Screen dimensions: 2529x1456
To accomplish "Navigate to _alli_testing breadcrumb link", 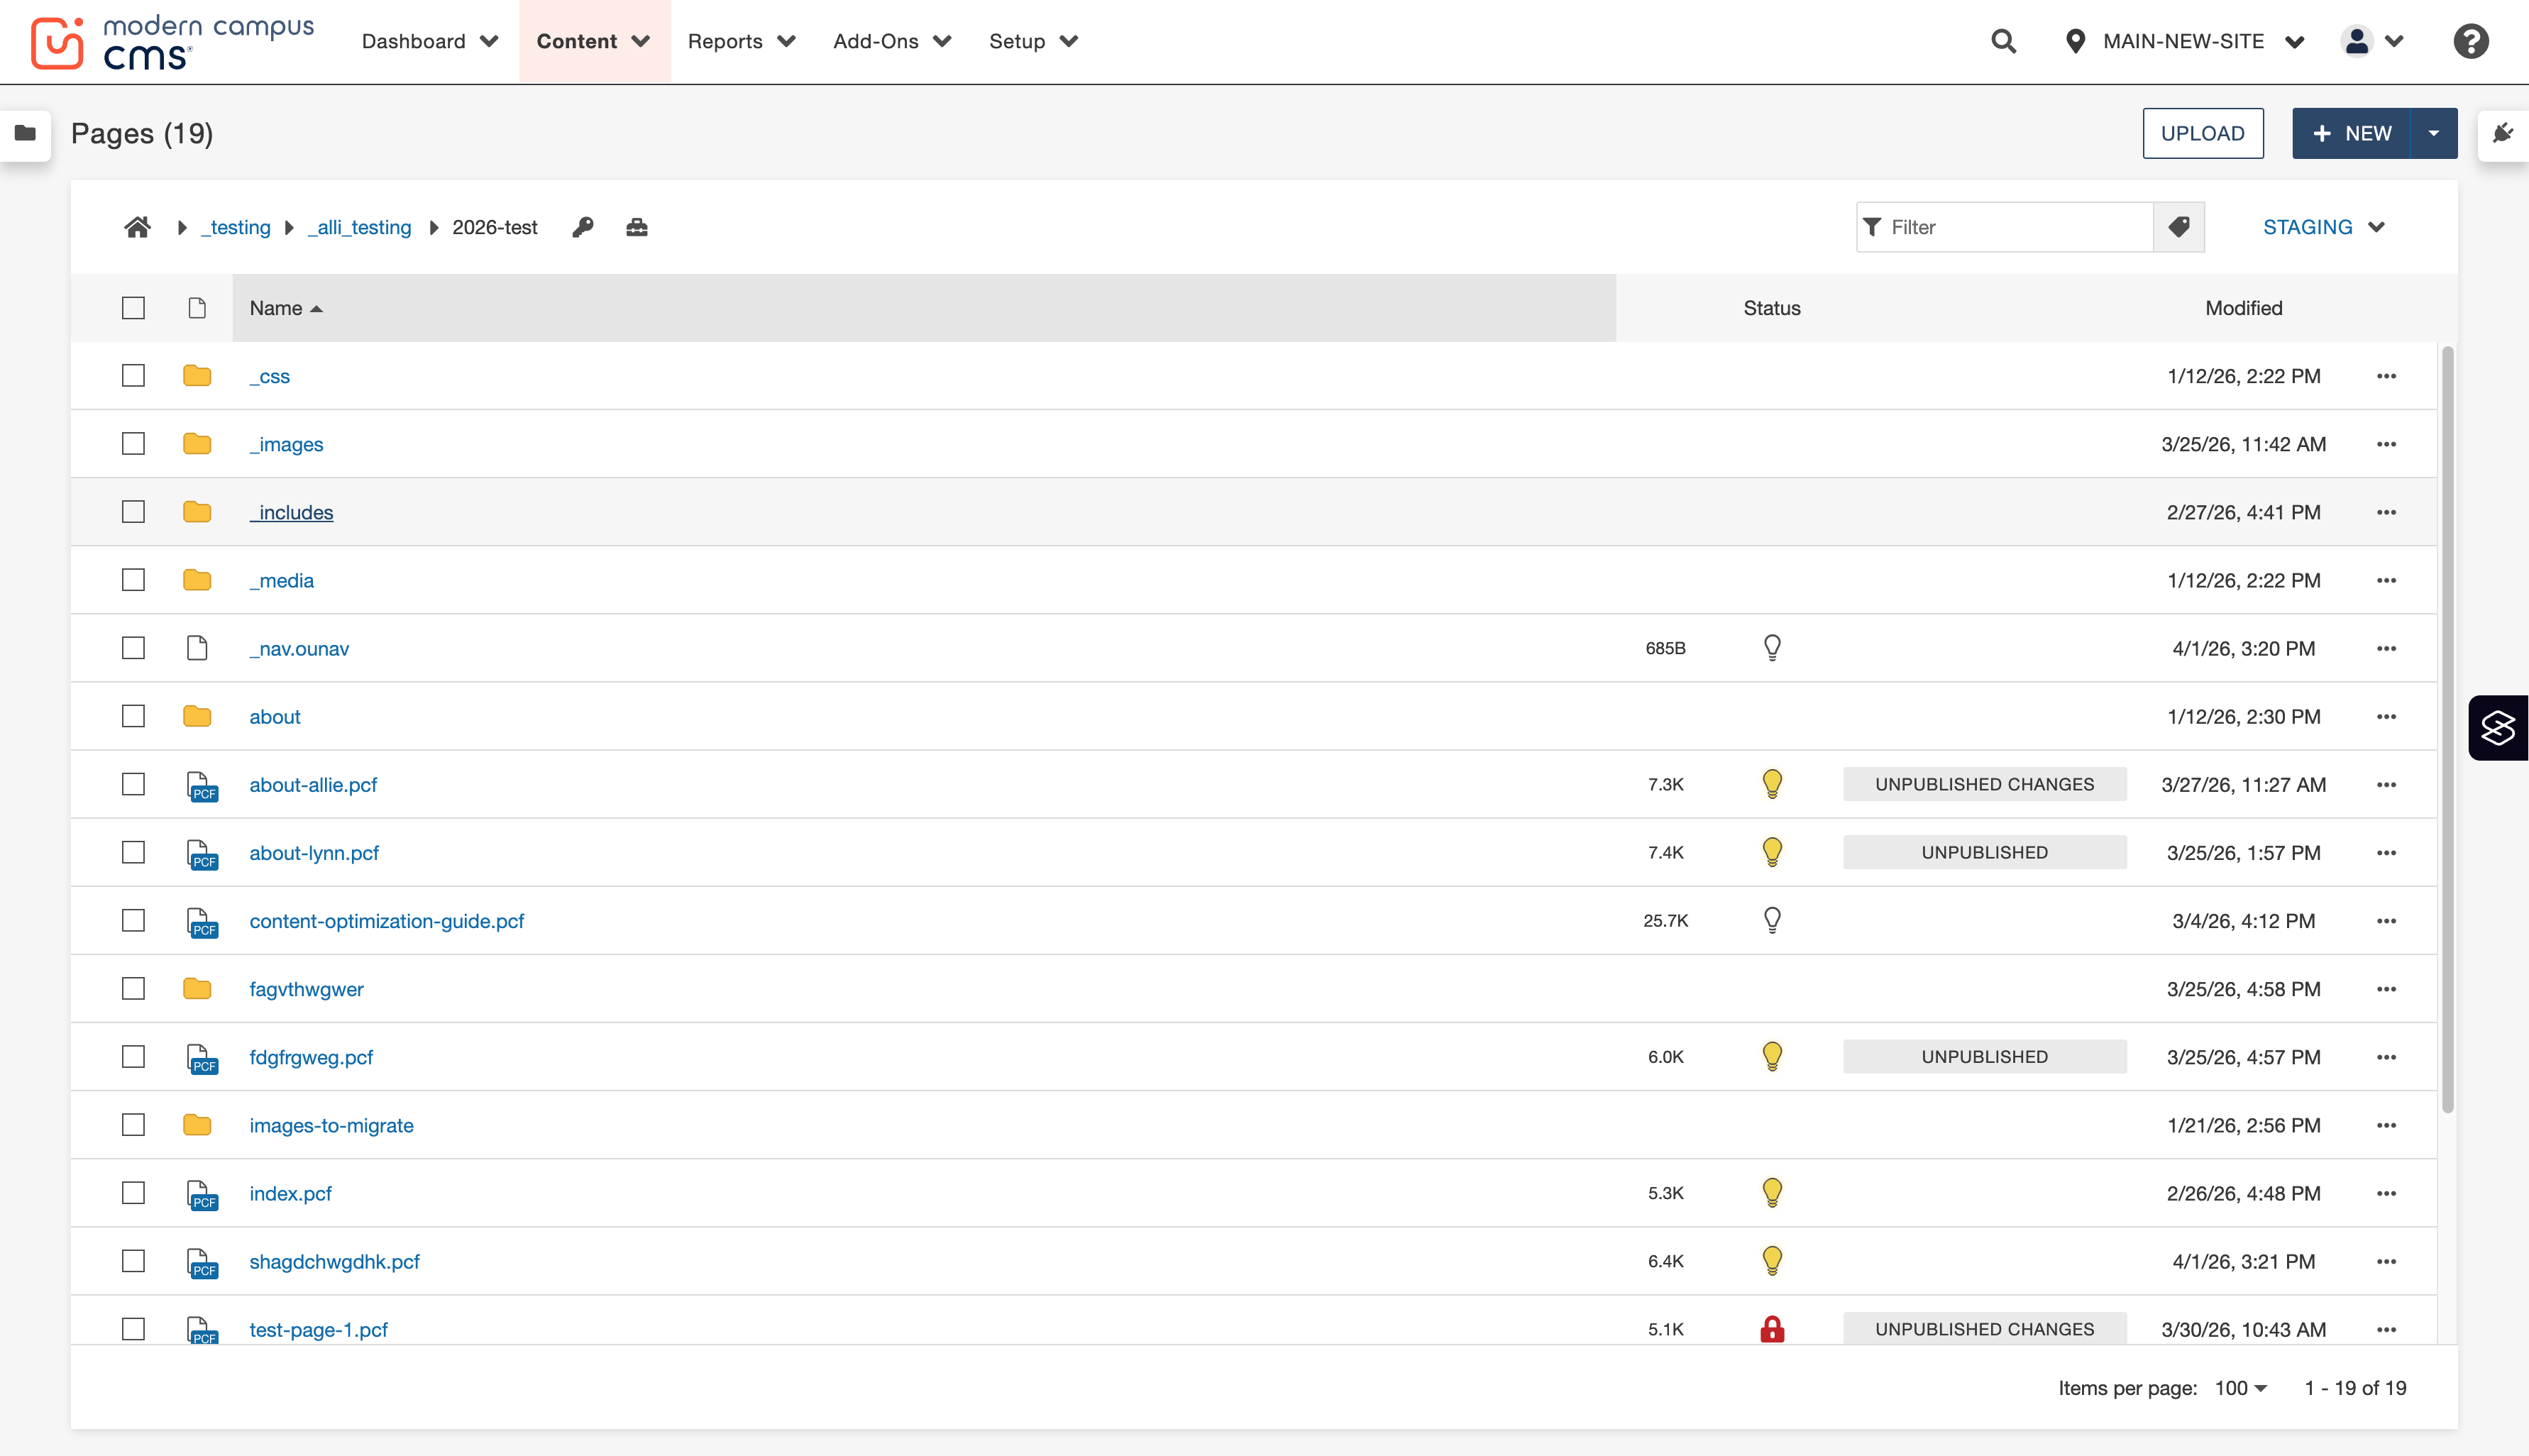I will [359, 227].
